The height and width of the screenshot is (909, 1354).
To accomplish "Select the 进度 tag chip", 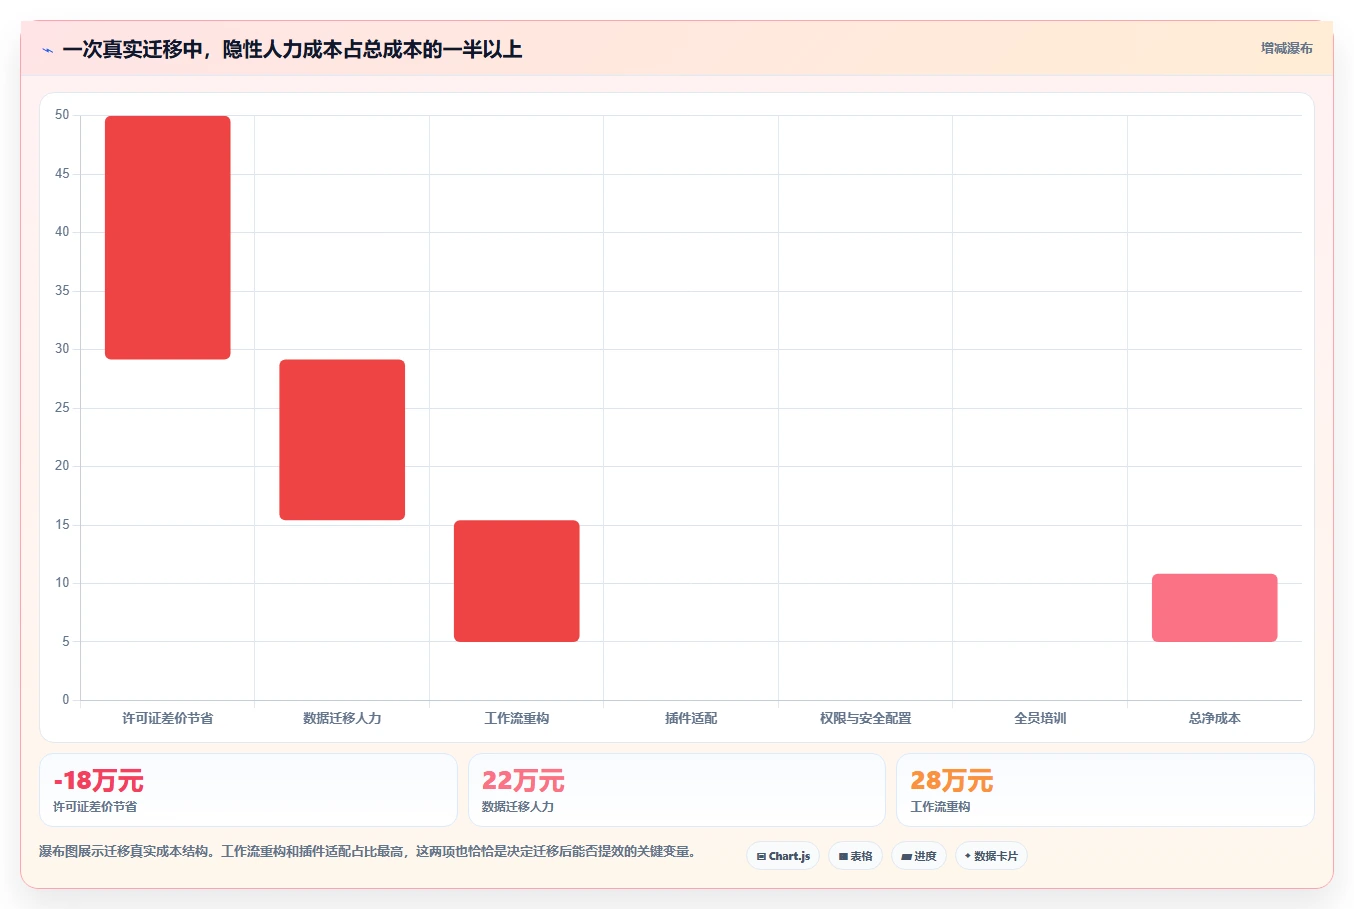I will [x=919, y=856].
